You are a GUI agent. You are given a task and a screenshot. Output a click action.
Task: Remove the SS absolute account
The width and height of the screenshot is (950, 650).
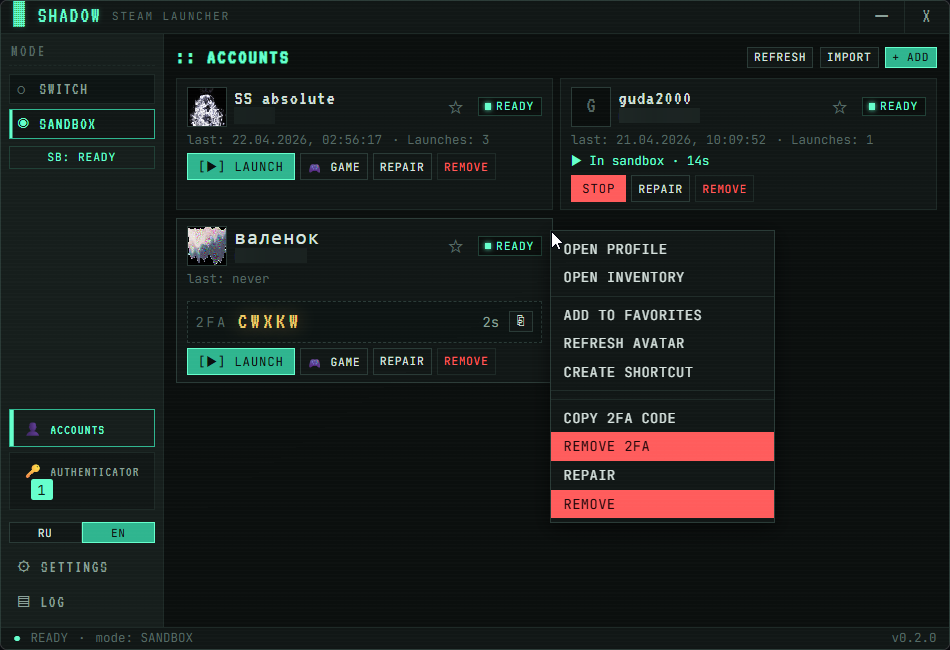466,167
